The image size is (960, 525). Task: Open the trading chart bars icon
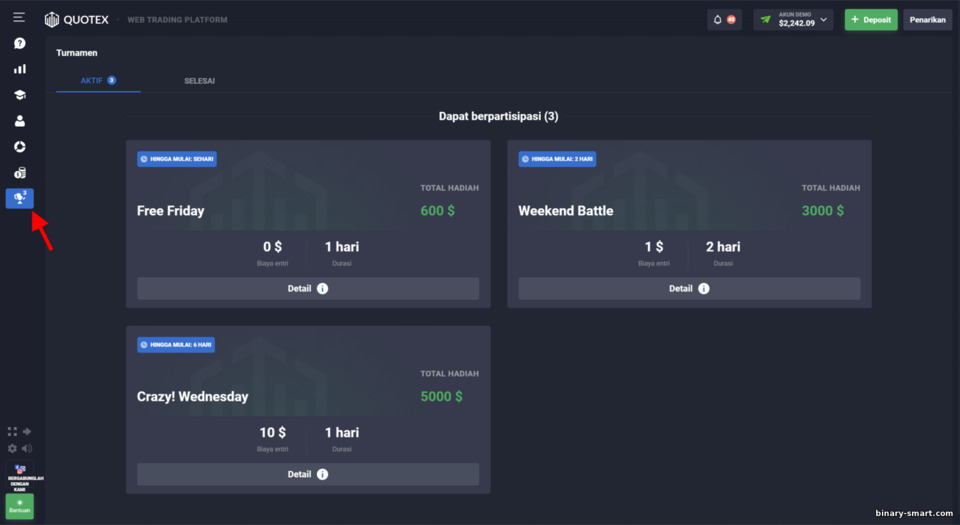[x=20, y=69]
